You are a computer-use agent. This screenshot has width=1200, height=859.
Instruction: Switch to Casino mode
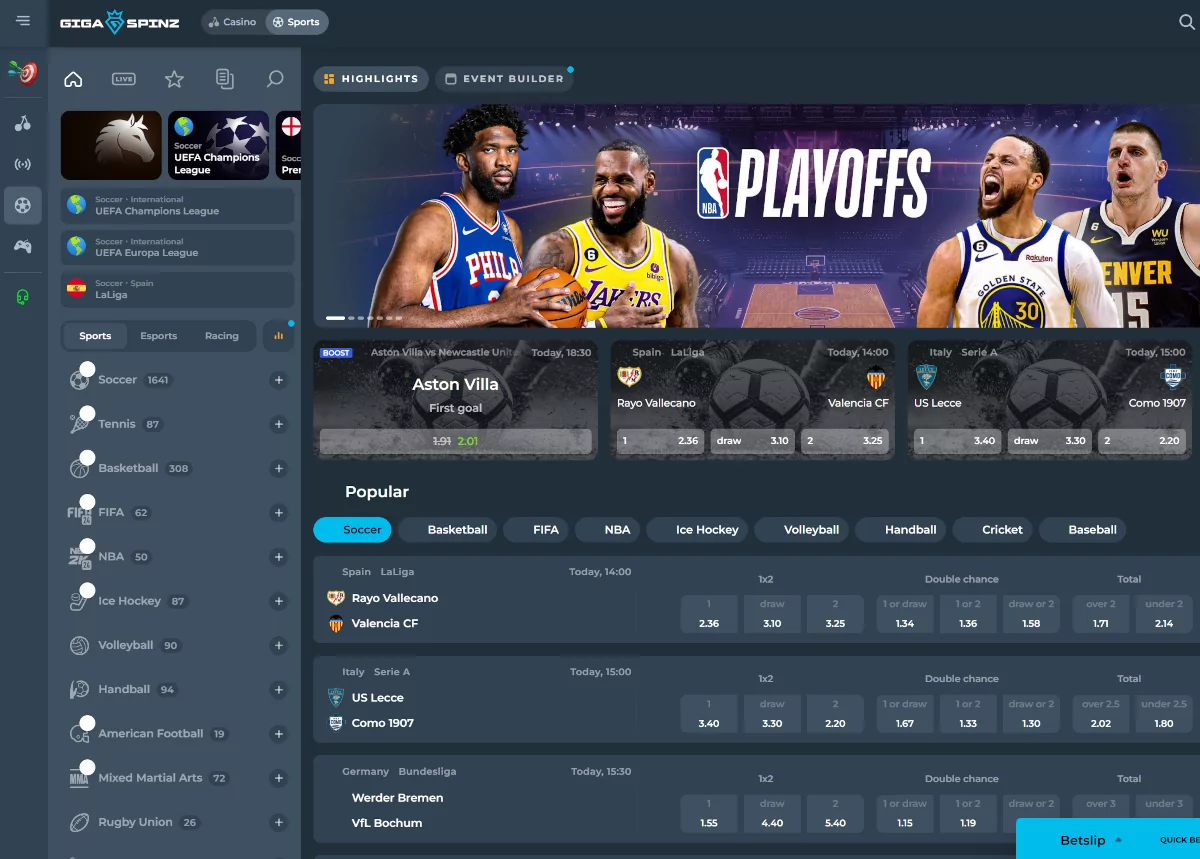(232, 22)
